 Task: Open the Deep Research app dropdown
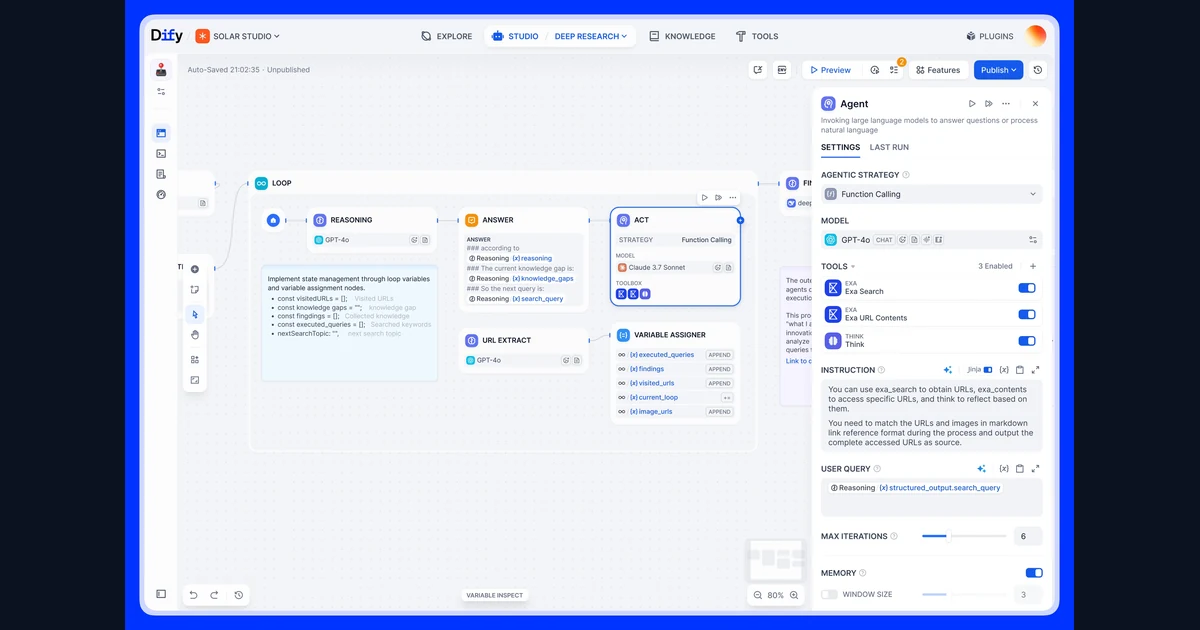[x=591, y=36]
